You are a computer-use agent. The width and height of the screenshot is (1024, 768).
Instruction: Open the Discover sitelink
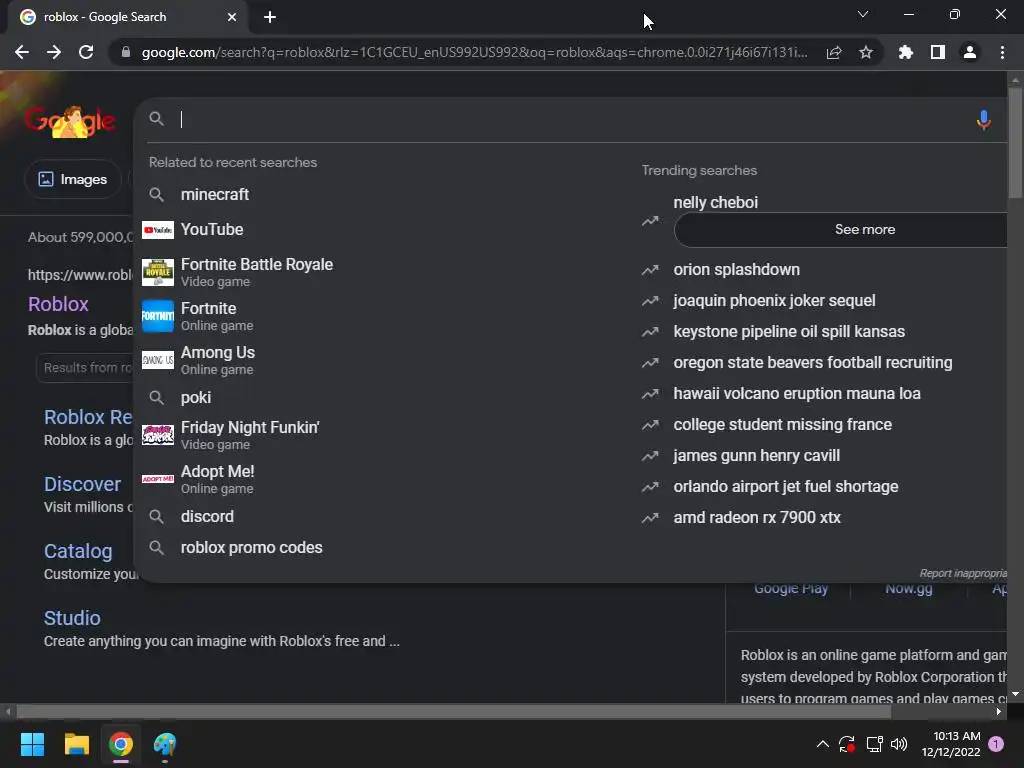coord(82,484)
